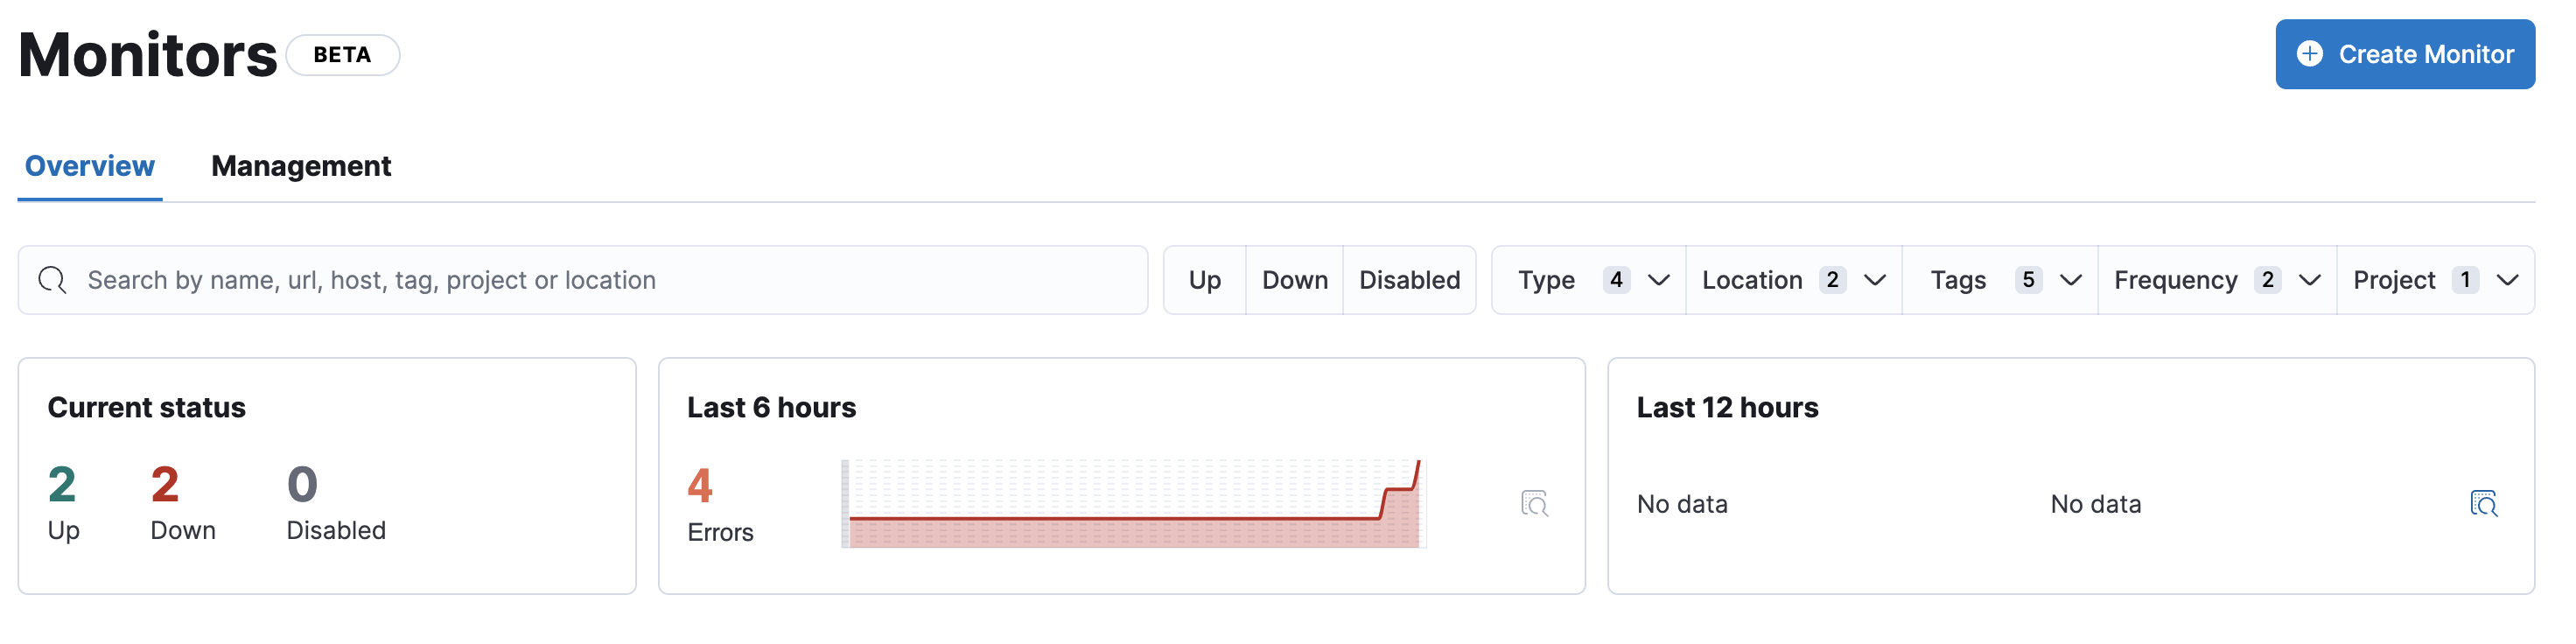Viewport: 2576px width, 644px height.
Task: Select the Overview tab
Action: point(89,166)
